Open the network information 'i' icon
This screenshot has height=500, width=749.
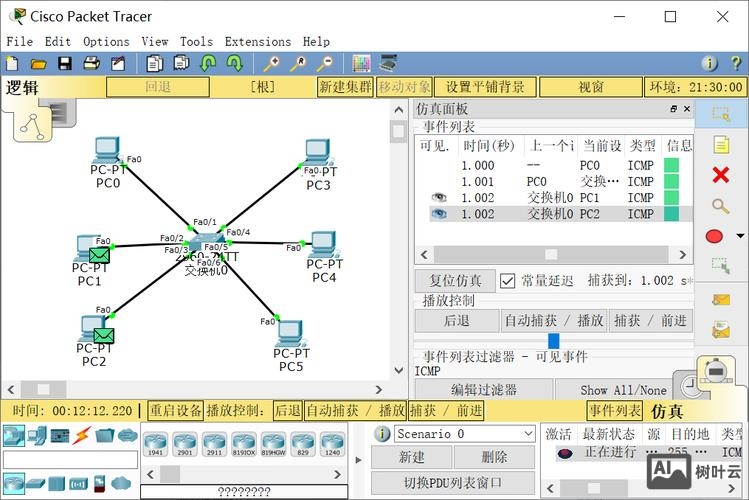click(709, 63)
